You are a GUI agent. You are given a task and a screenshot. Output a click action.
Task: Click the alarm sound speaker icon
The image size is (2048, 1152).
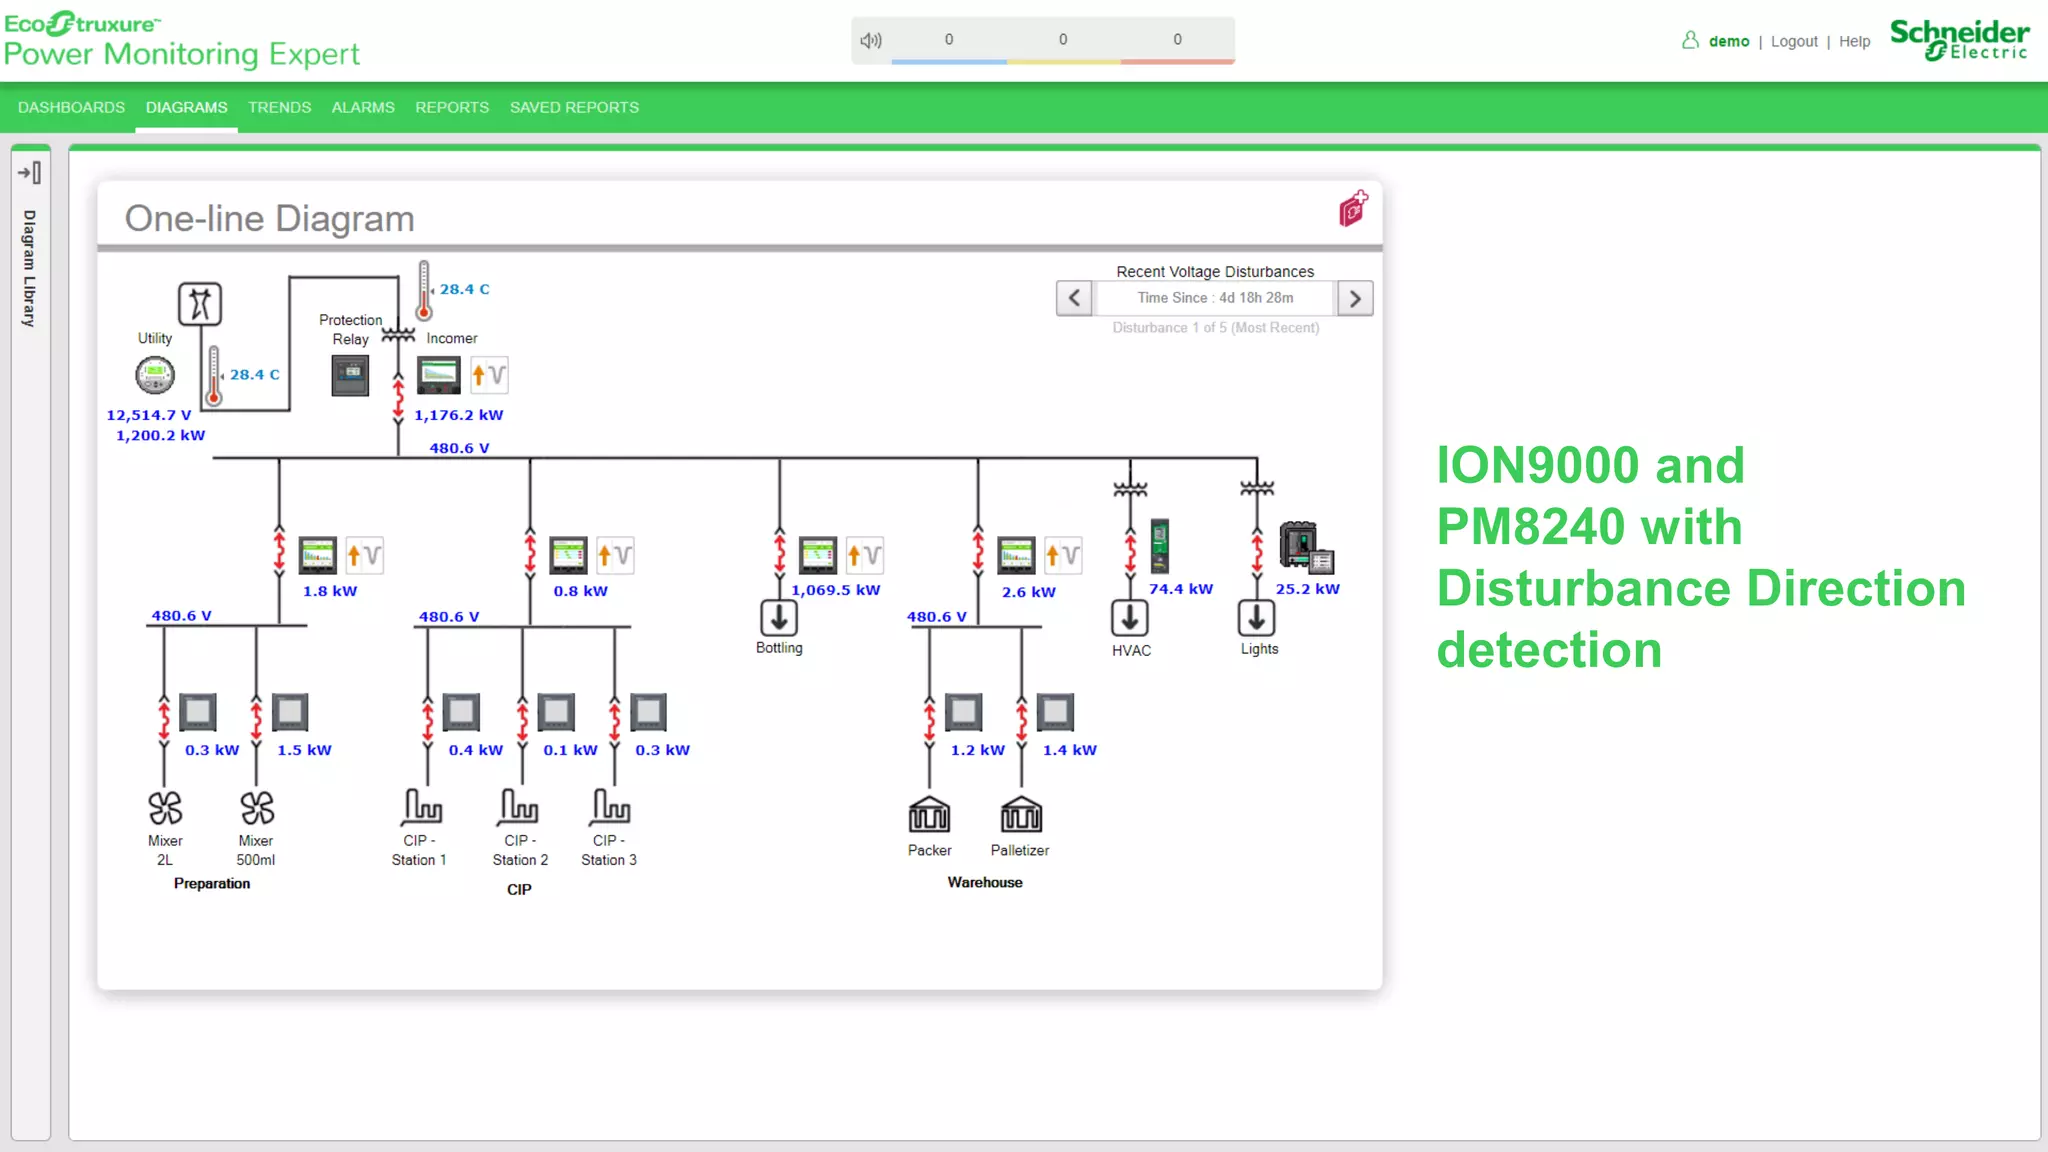tap(871, 41)
